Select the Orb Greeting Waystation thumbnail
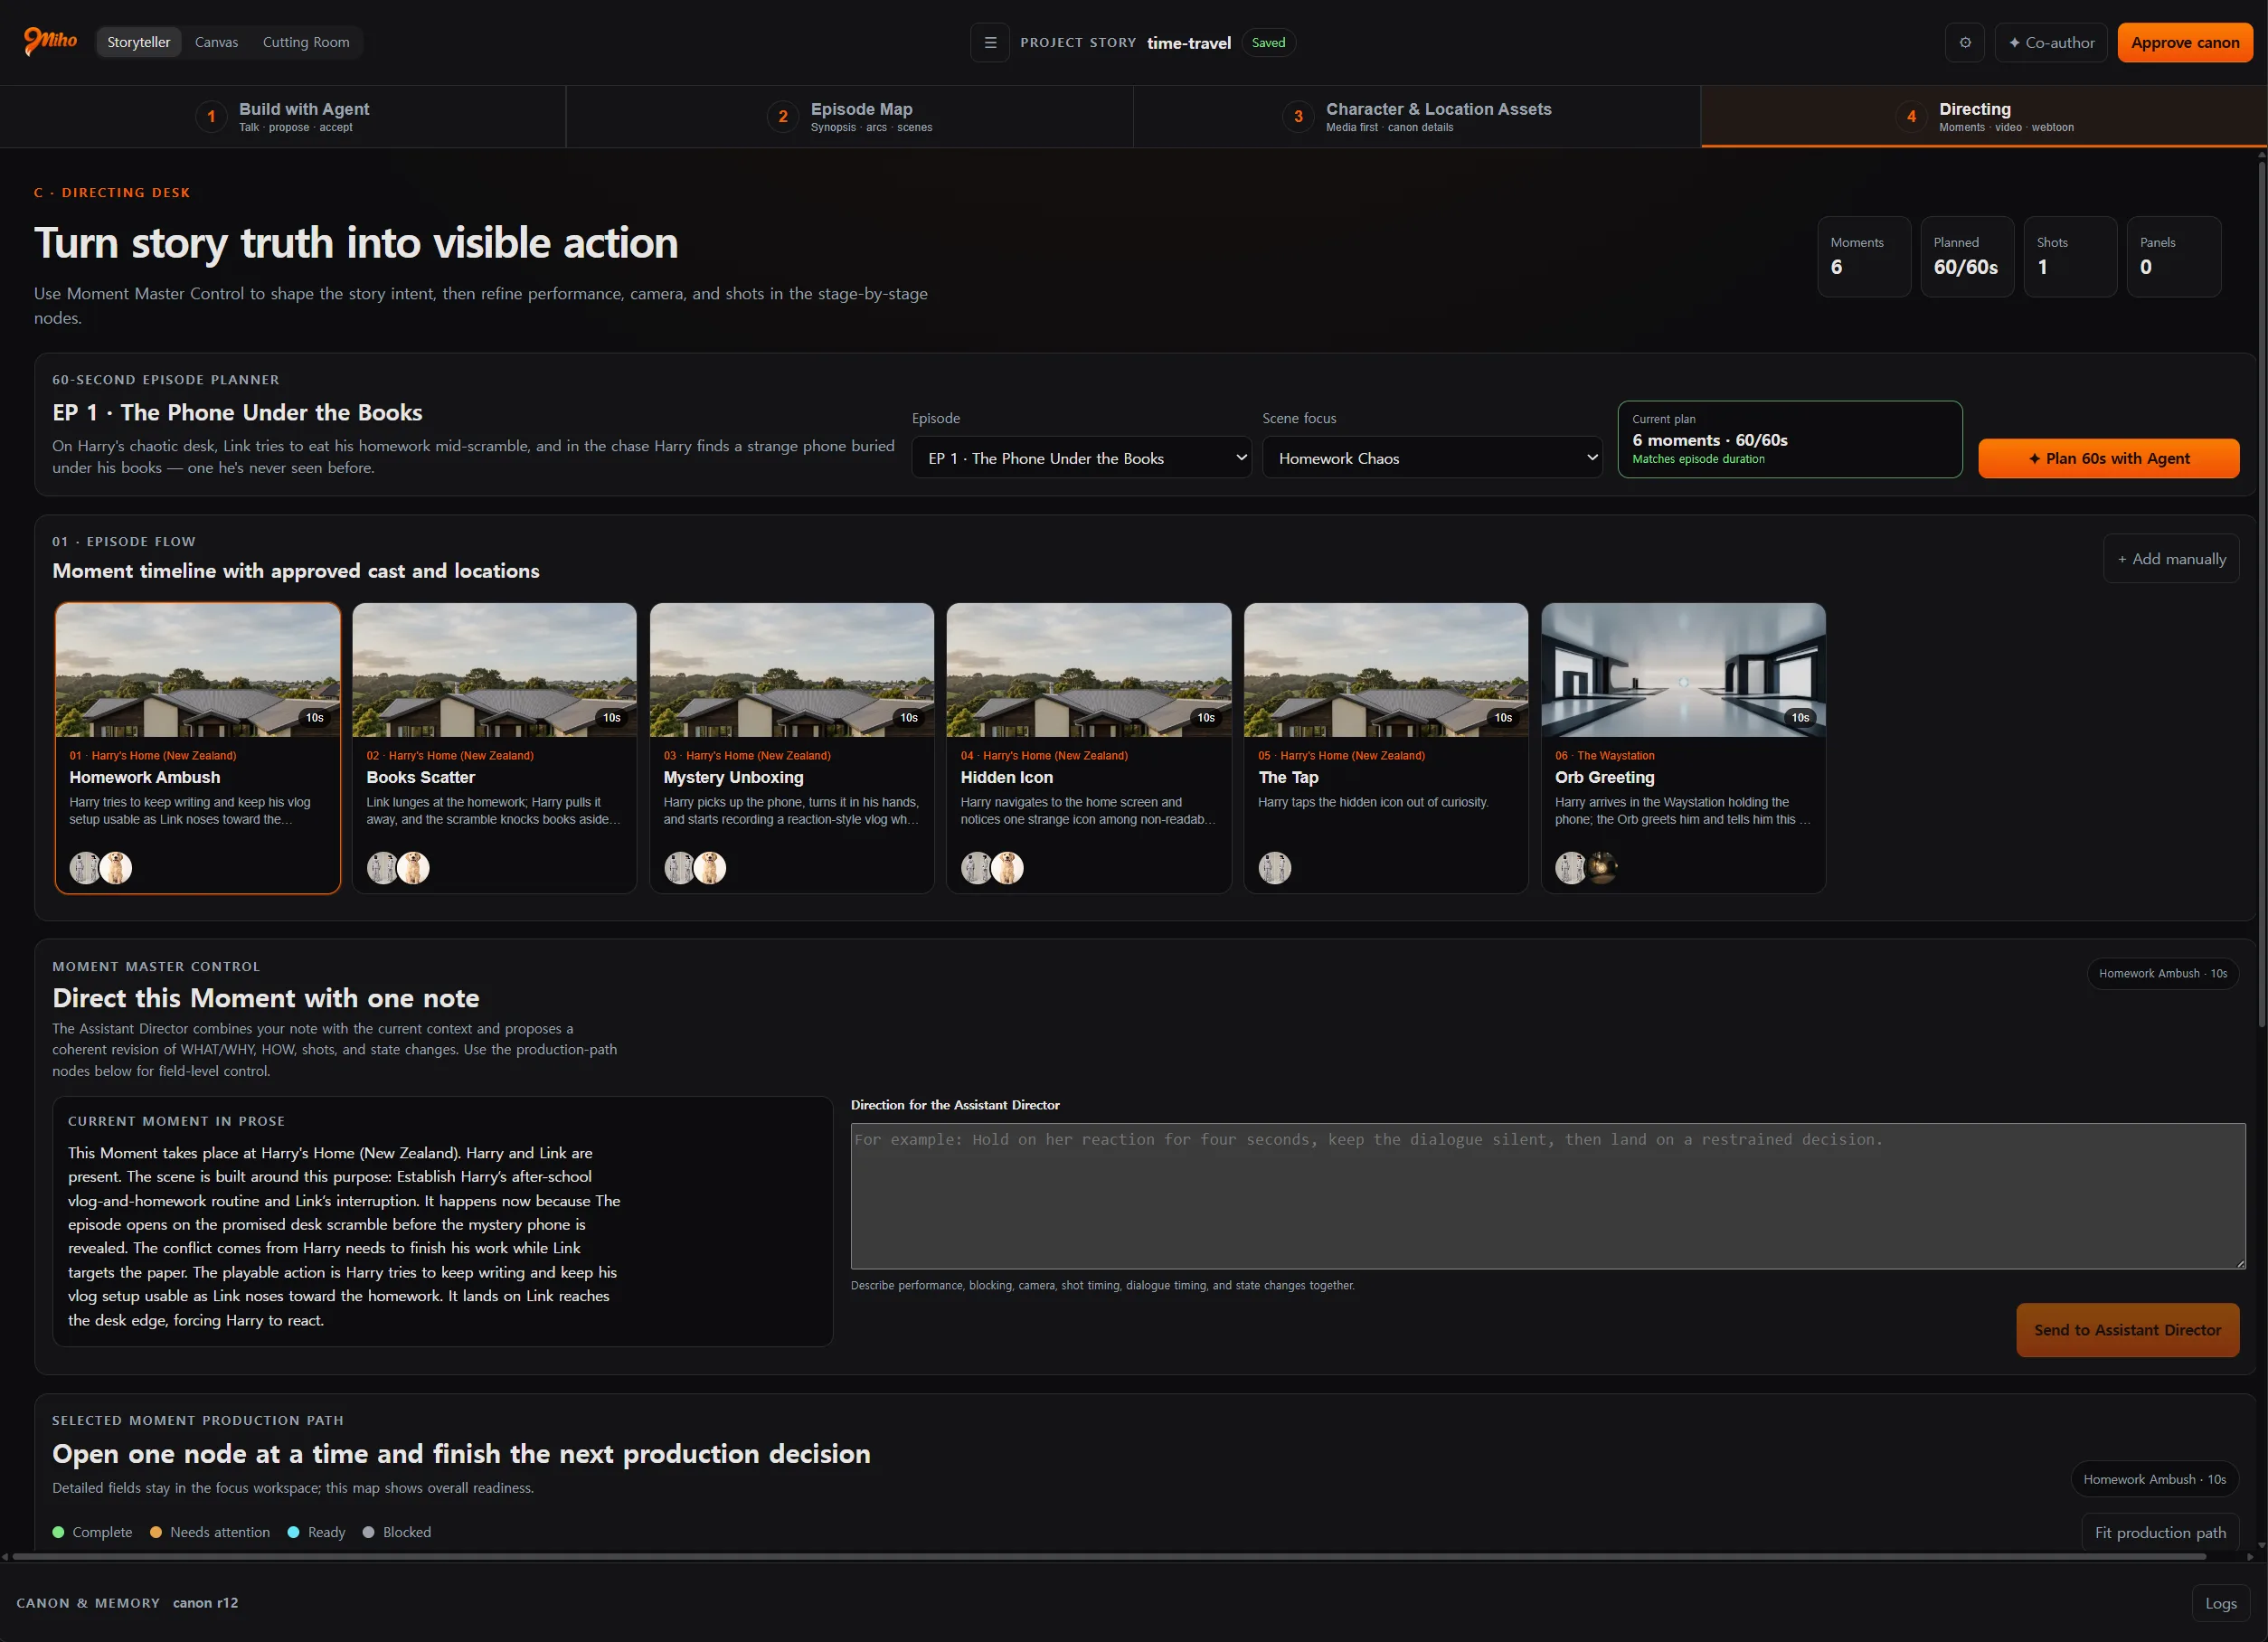 coord(1683,669)
